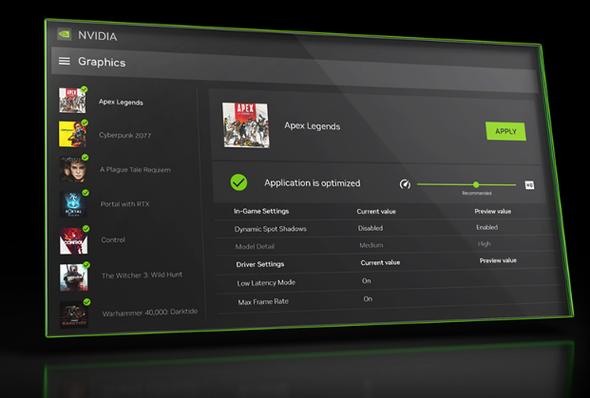This screenshot has height=398, width=590.
Task: Select the Cyberpunk 2077 game icon
Action: [x=72, y=134]
